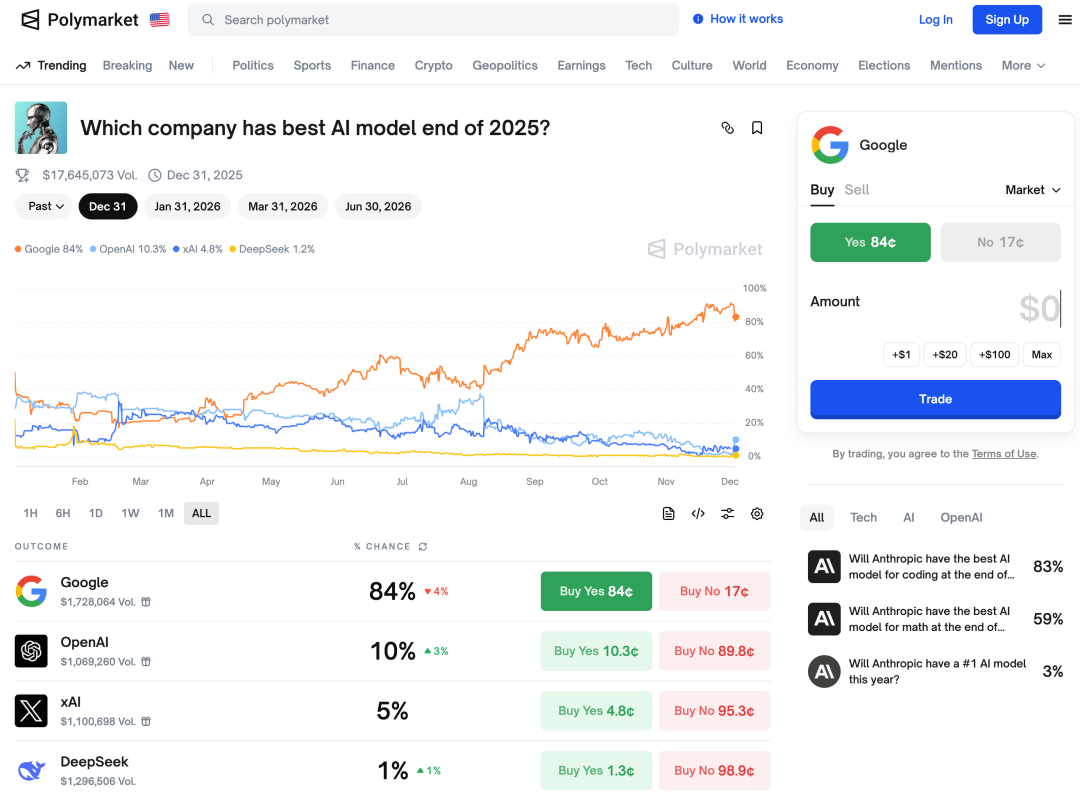This screenshot has height=796, width=1080.
Task: Open the Terms of Use link
Action: tap(1003, 454)
